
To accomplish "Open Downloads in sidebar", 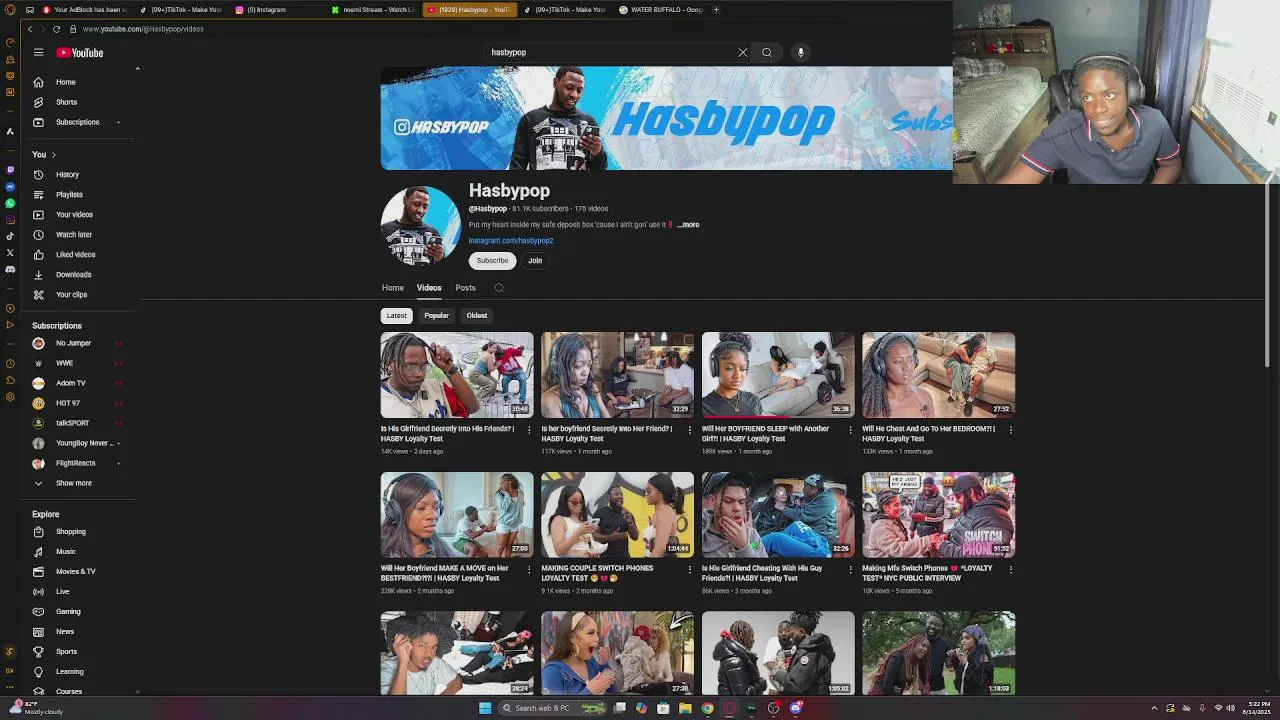I will click(75, 274).
